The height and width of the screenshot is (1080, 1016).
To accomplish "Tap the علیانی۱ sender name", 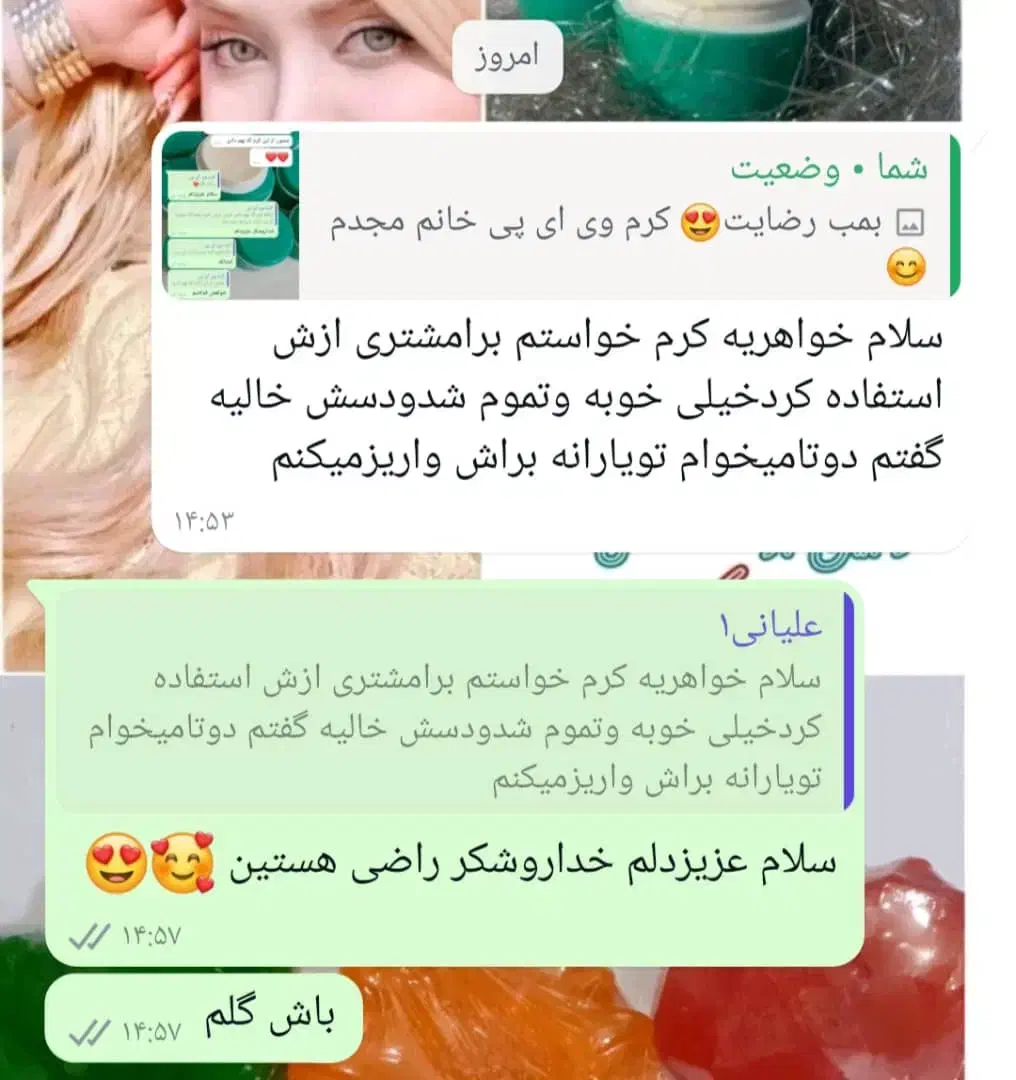I will tap(771, 627).
